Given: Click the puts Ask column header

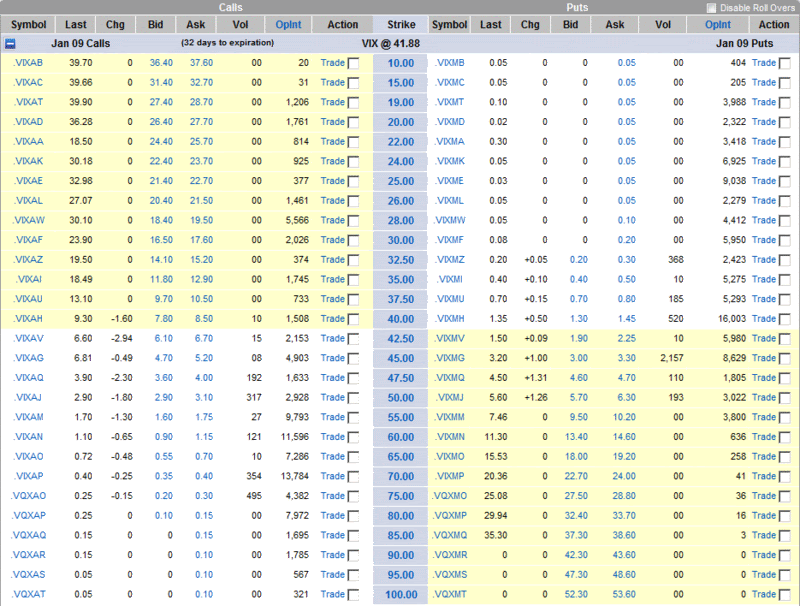Looking at the screenshot, I should pos(615,24).
